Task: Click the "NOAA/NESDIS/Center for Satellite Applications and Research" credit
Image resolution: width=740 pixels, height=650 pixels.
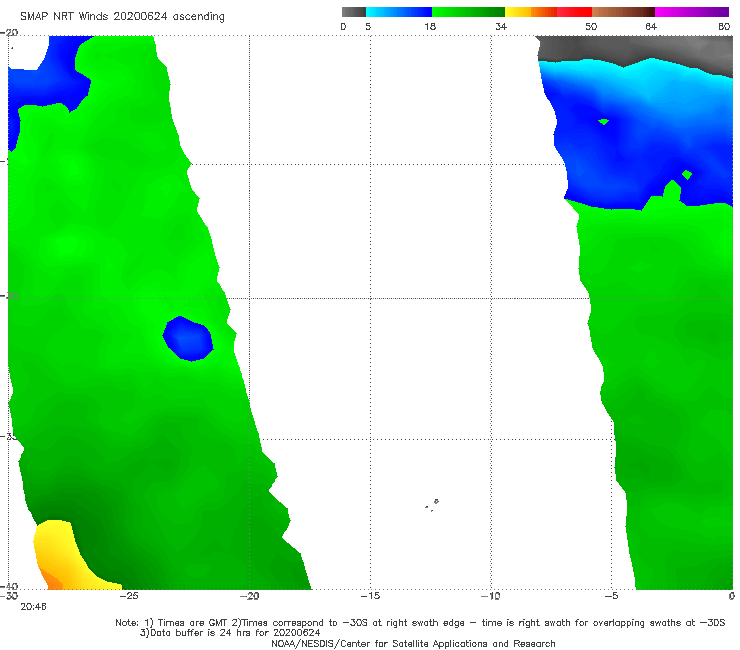Action: [413, 644]
